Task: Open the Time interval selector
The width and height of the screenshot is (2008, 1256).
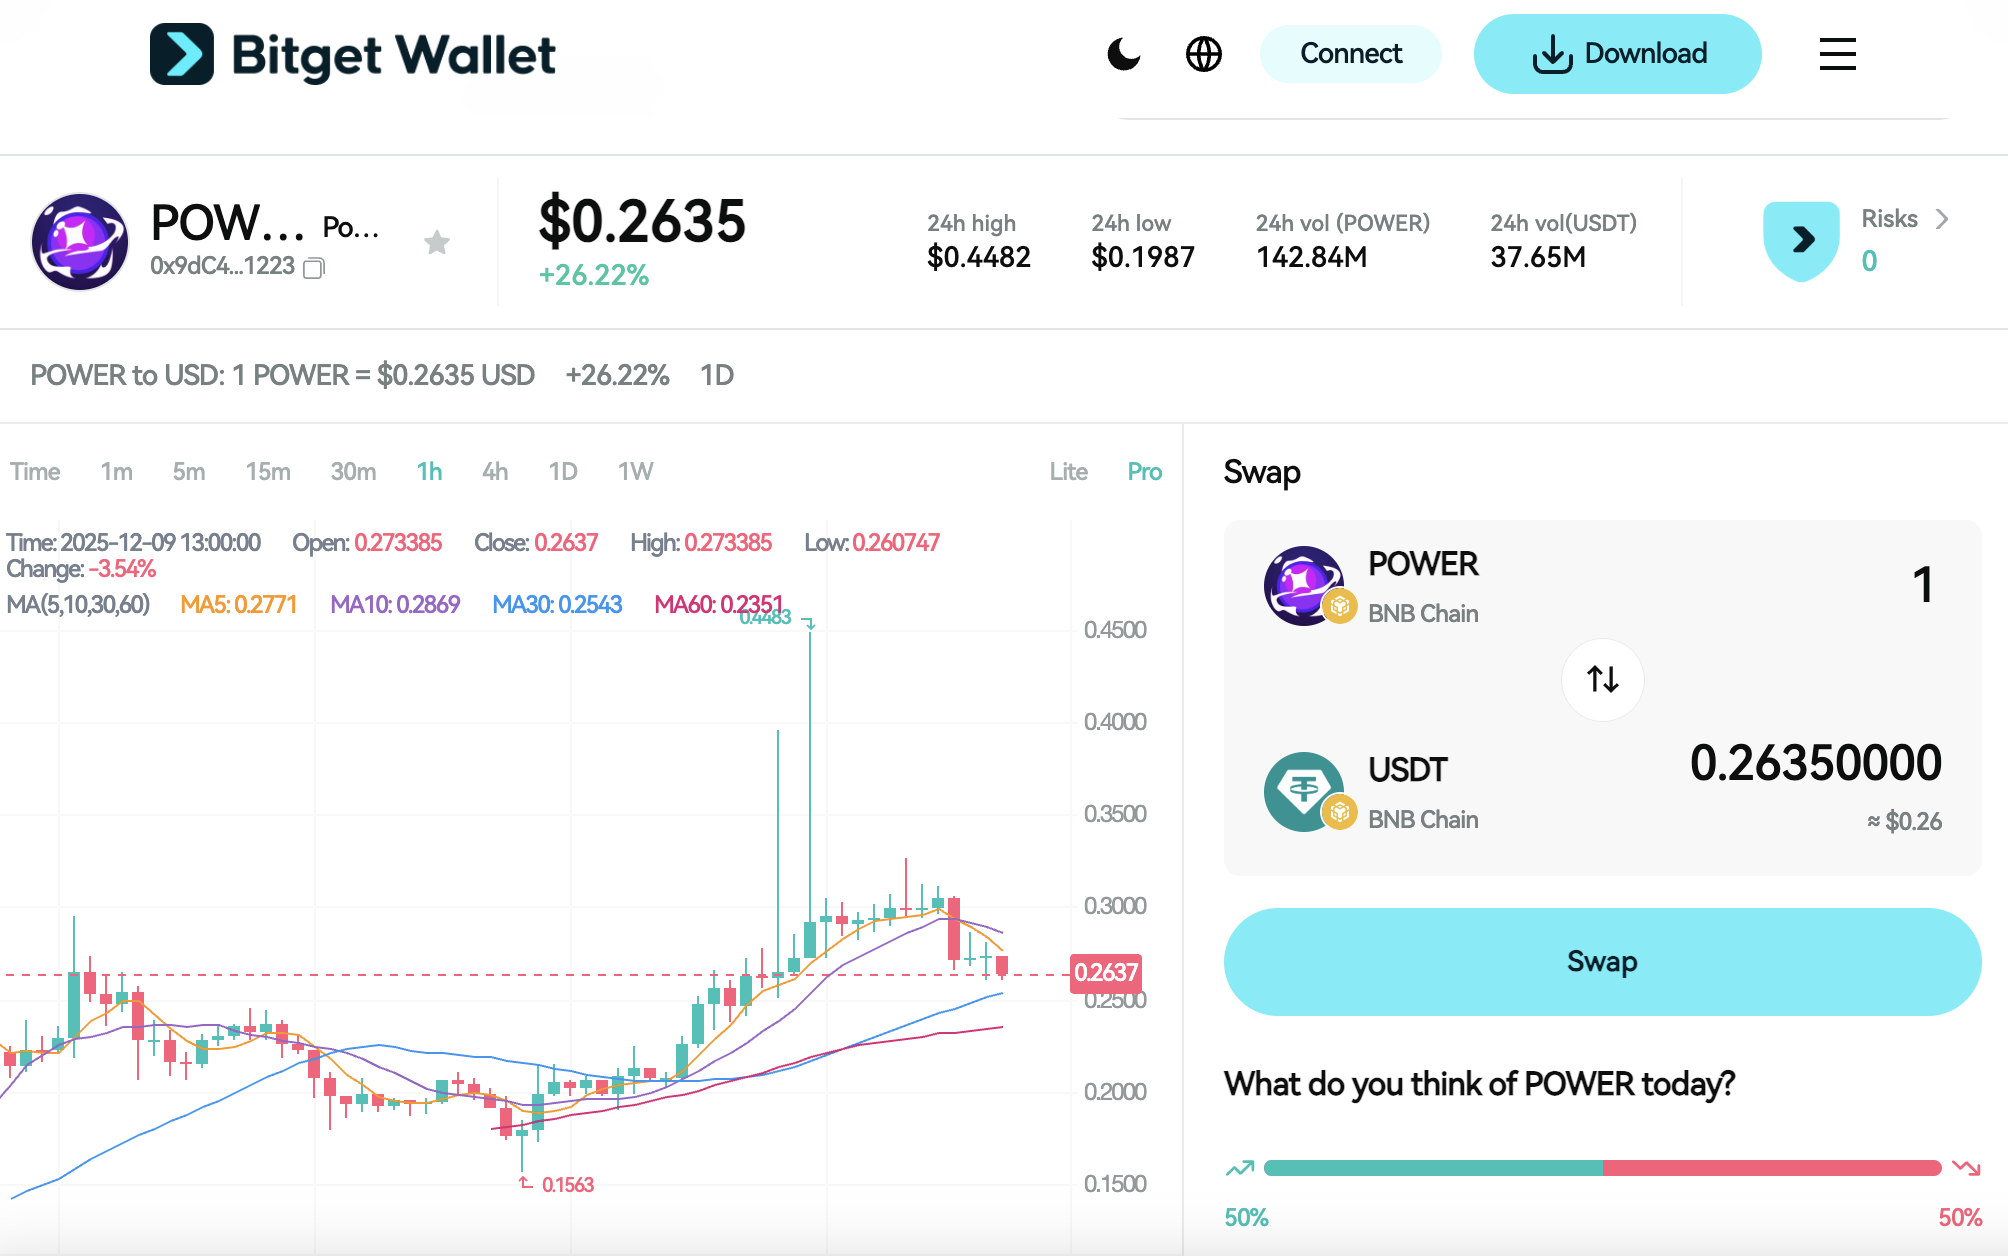Action: 35,471
